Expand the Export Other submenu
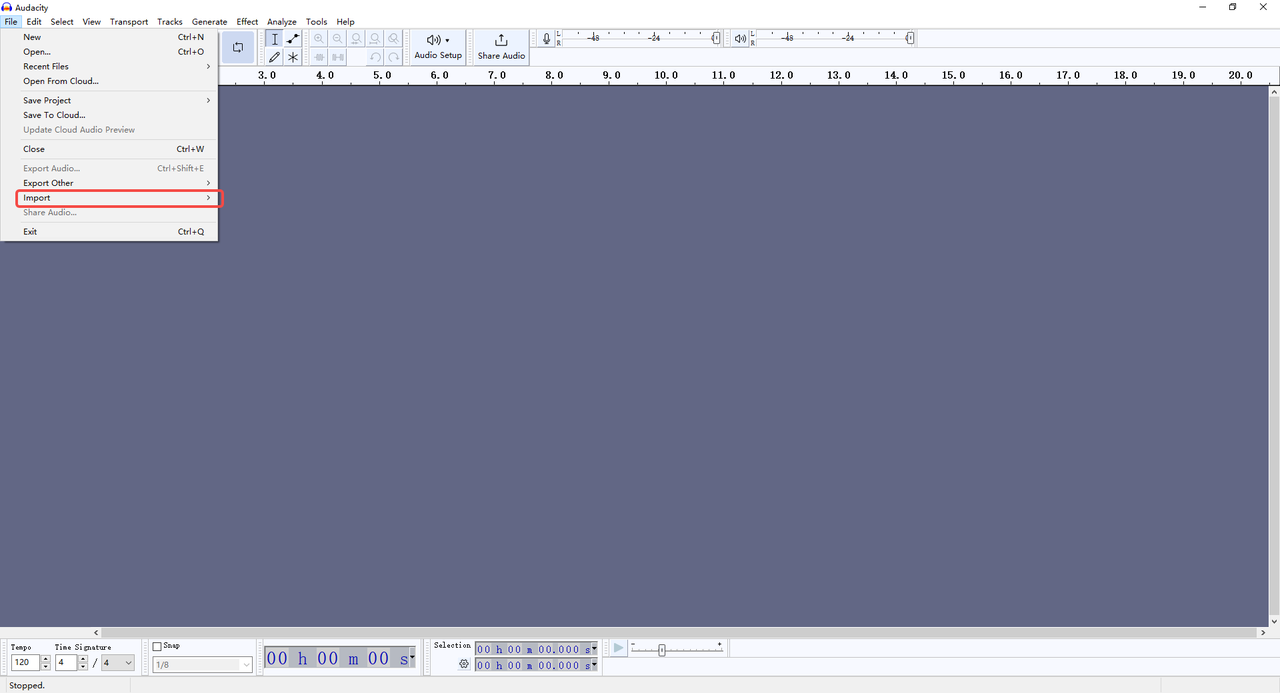This screenshot has width=1280, height=693. 111,183
